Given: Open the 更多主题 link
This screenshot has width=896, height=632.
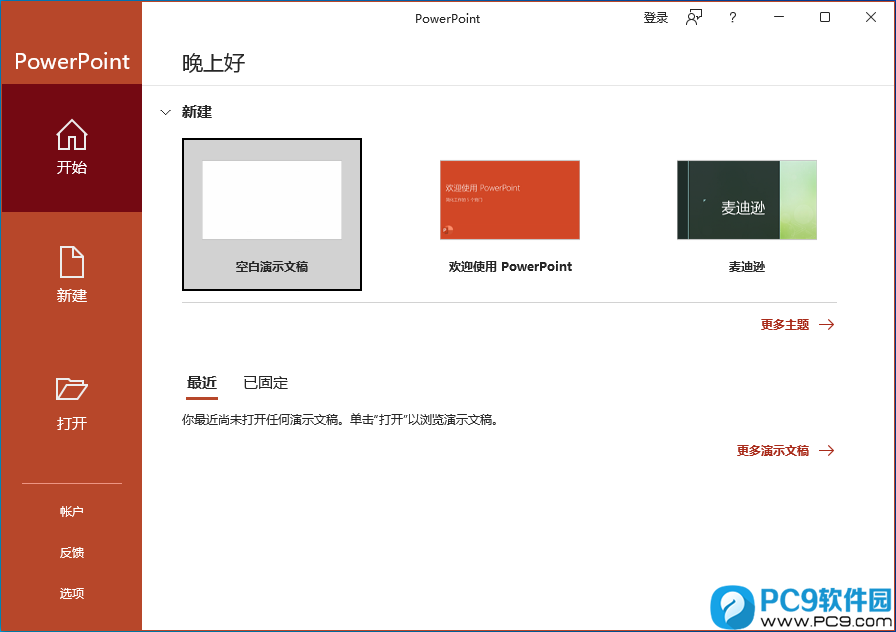Looking at the screenshot, I should (785, 325).
